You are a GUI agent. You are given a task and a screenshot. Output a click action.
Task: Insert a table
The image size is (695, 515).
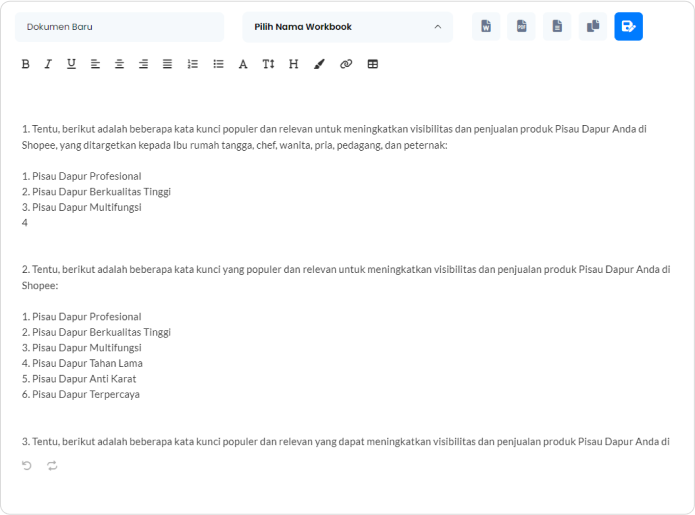pyautogui.click(x=373, y=64)
